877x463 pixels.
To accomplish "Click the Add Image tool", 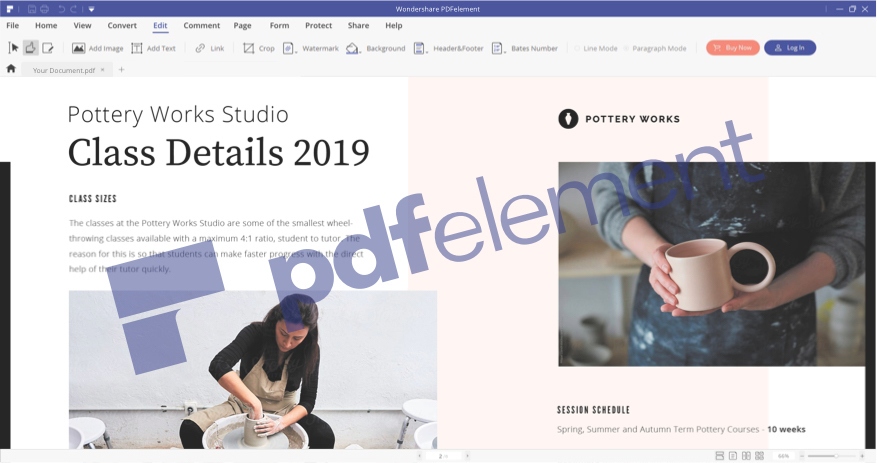I will coord(97,49).
